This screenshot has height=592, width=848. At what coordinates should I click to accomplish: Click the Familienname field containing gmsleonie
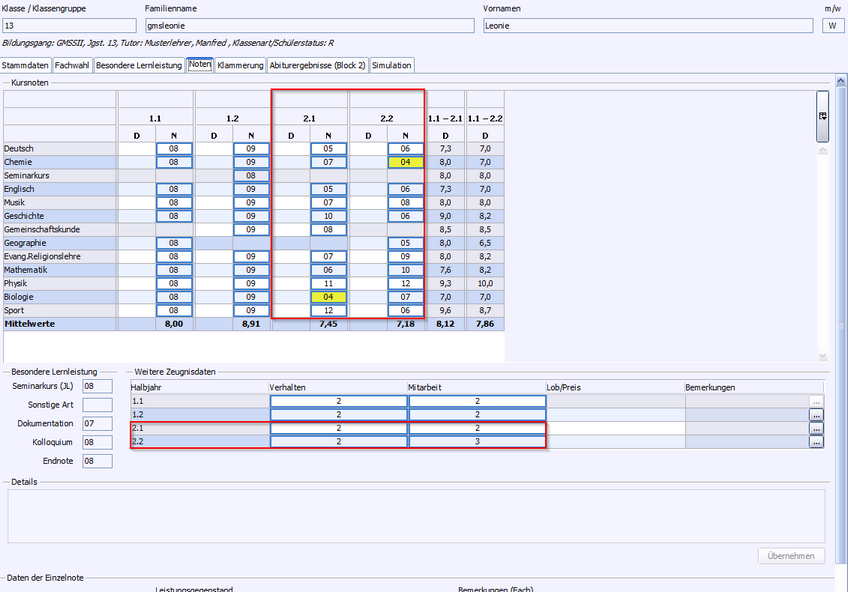(x=309, y=26)
